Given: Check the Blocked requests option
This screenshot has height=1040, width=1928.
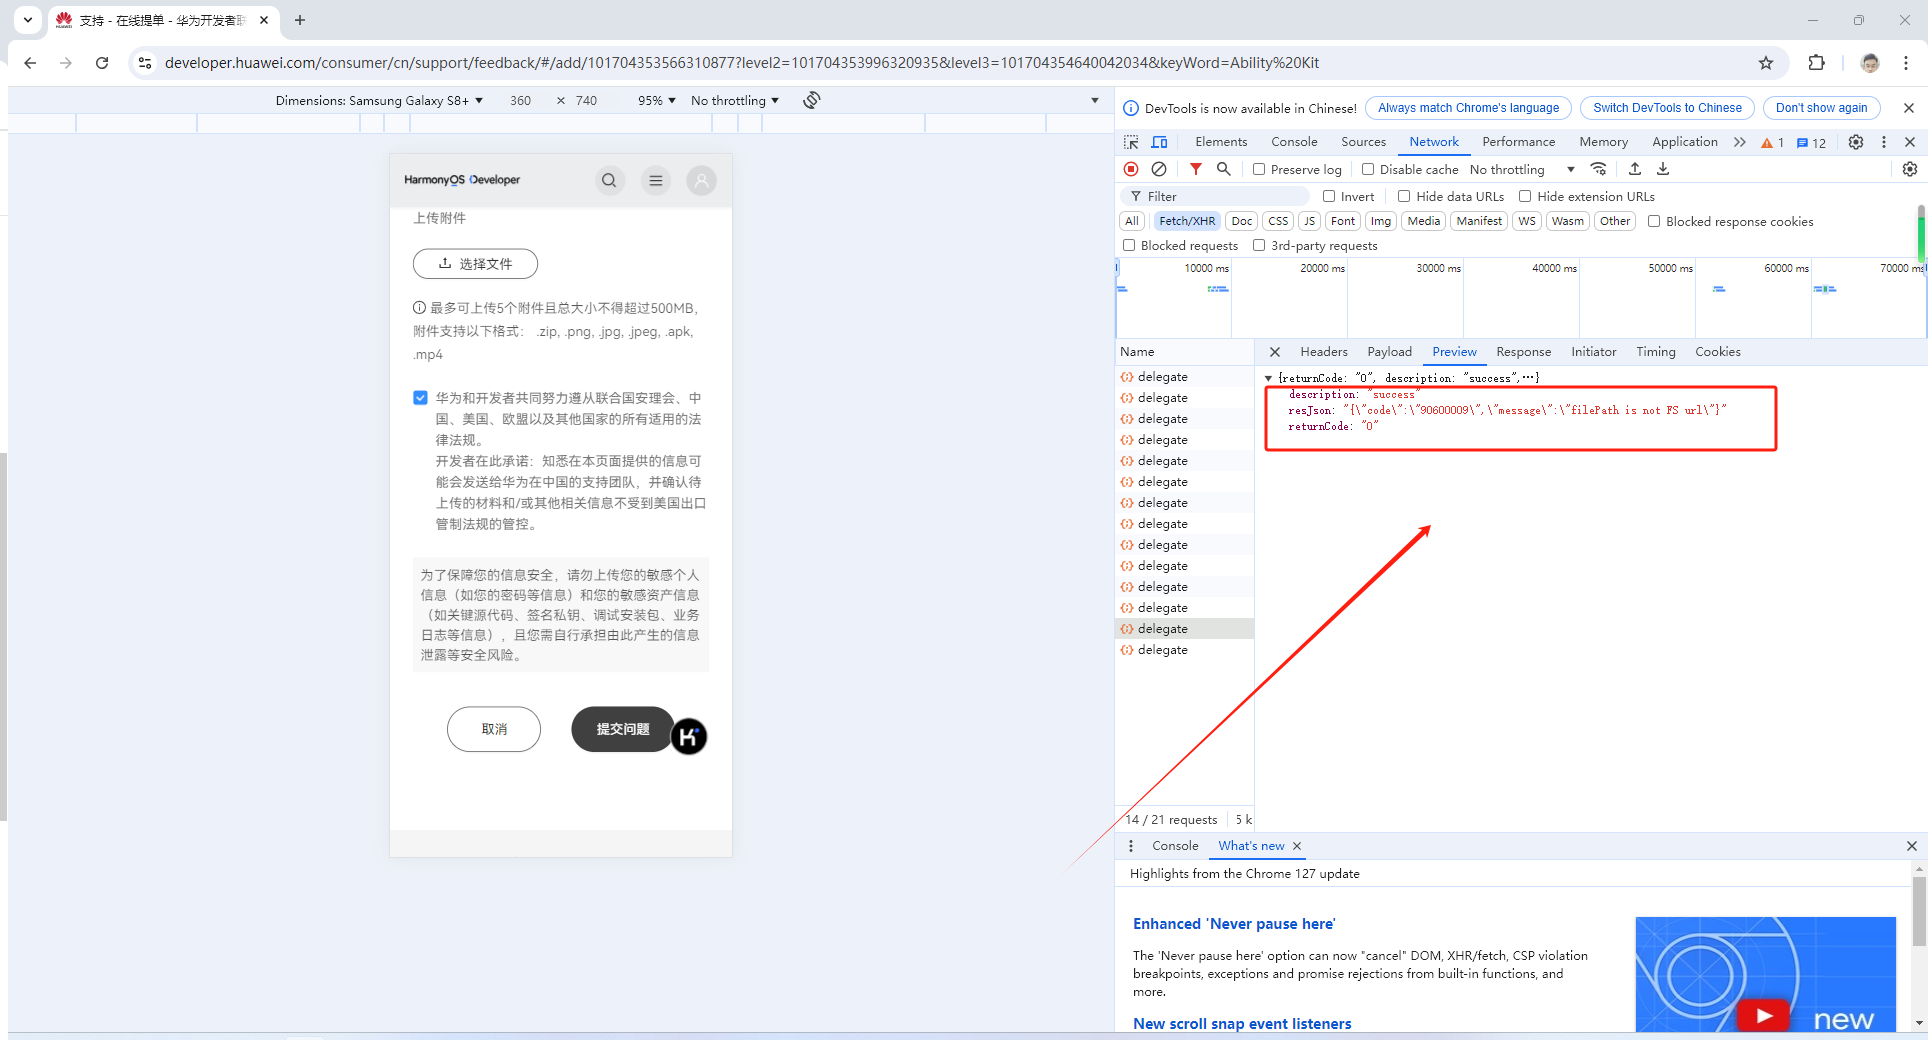Looking at the screenshot, I should point(1129,245).
